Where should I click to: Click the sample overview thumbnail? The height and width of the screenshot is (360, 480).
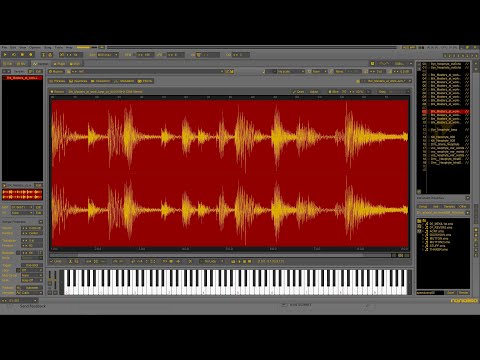click(22, 195)
